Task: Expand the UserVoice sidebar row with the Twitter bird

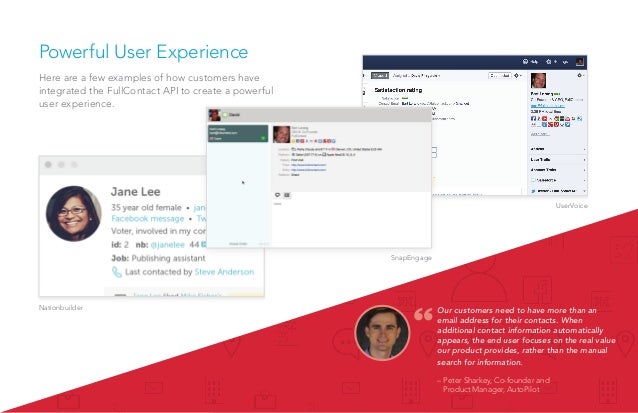Action: 558,191
